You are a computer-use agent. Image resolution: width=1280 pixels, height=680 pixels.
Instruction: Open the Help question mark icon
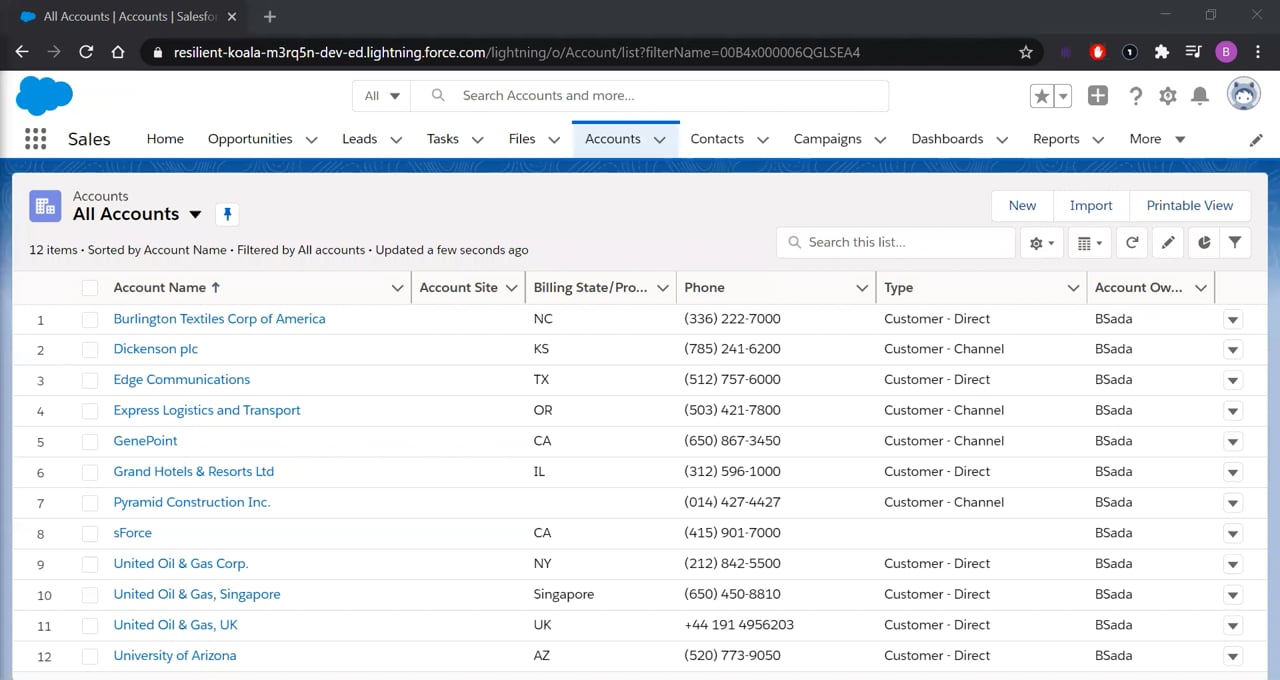[1135, 96]
